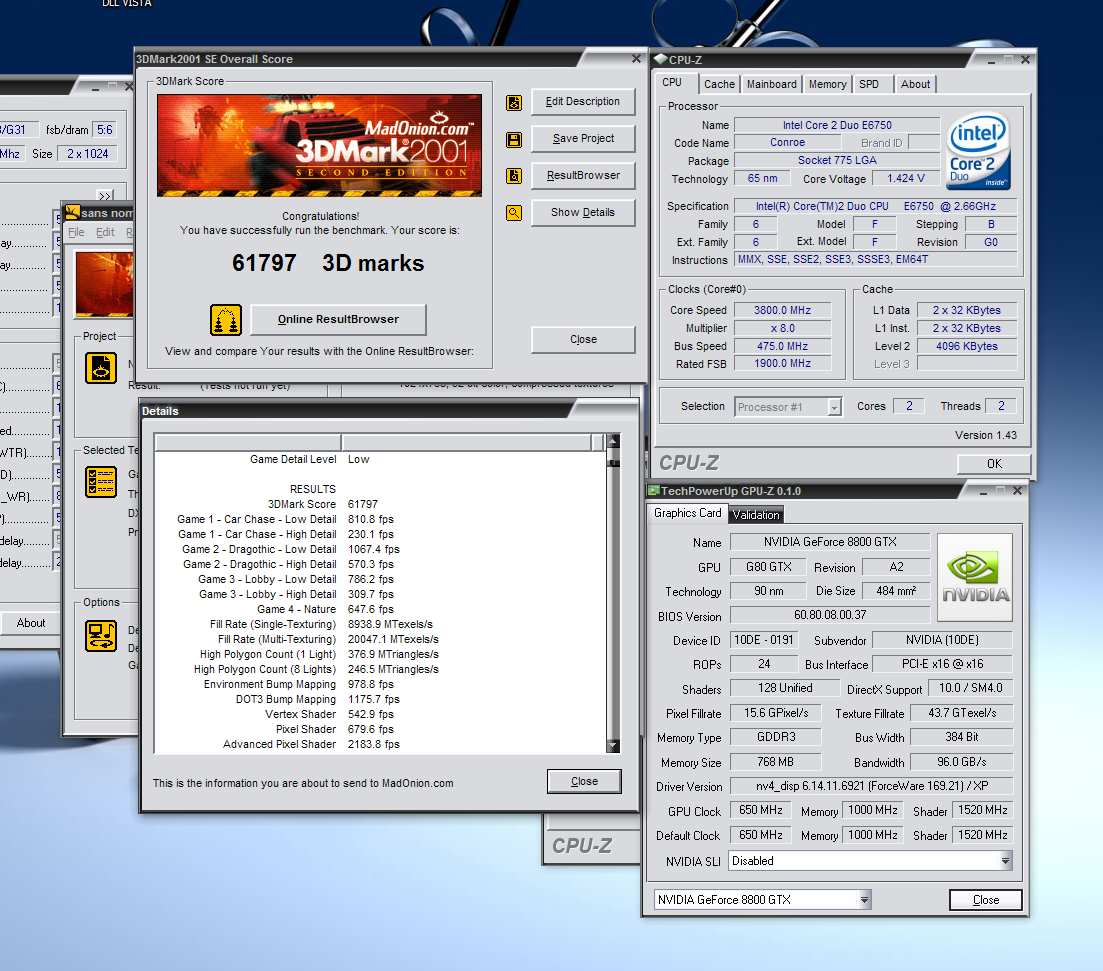Open the Edit menu in sans nom window
Image resolution: width=1103 pixels, height=971 pixels.
click(105, 232)
